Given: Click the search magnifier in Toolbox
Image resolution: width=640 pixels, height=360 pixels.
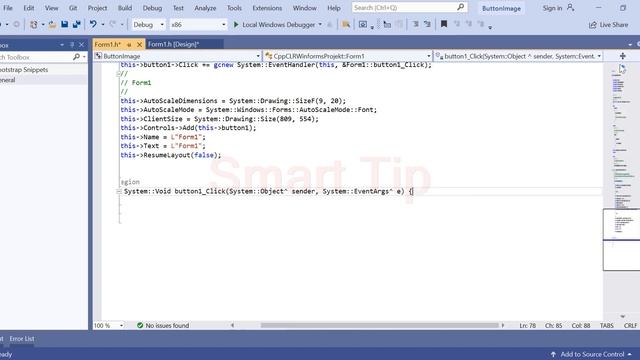Looking at the screenshot, I should point(76,57).
